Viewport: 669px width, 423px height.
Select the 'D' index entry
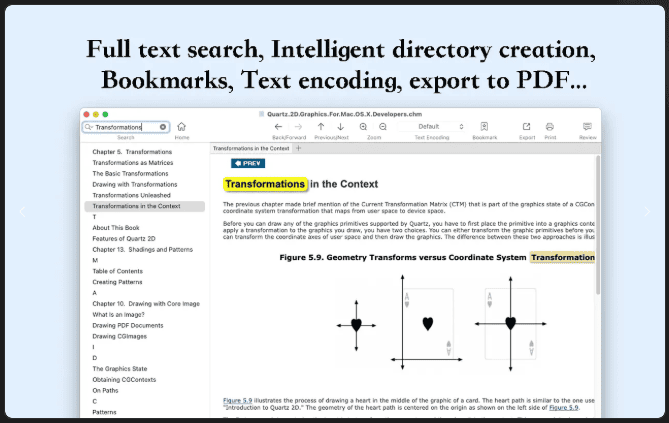point(95,358)
